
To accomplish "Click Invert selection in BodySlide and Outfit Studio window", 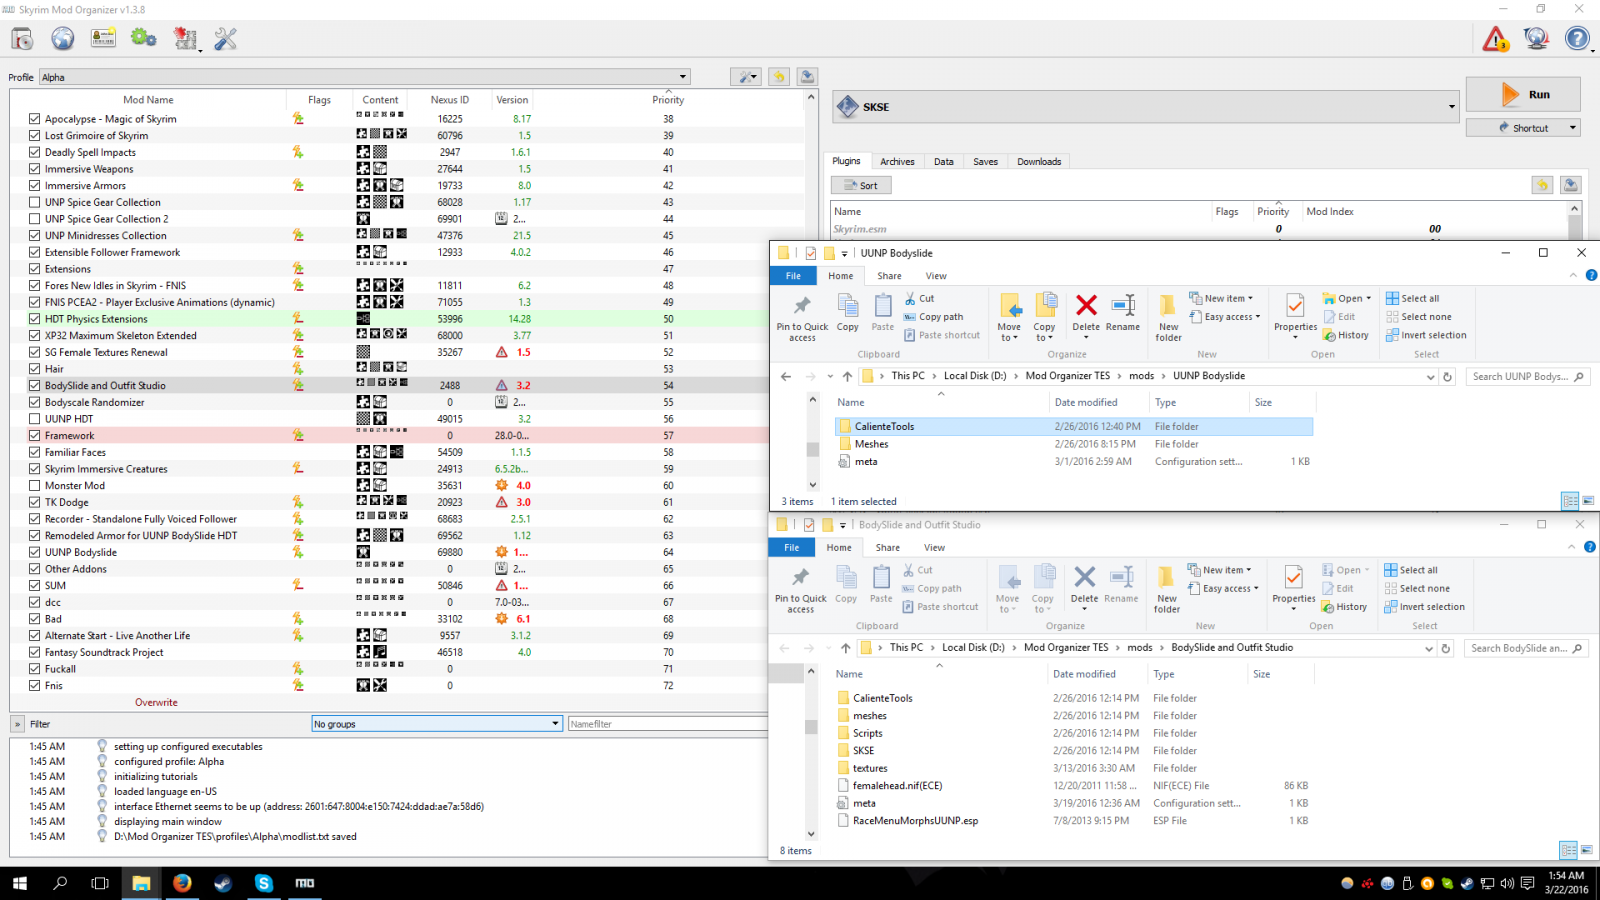I will tap(1424, 607).
